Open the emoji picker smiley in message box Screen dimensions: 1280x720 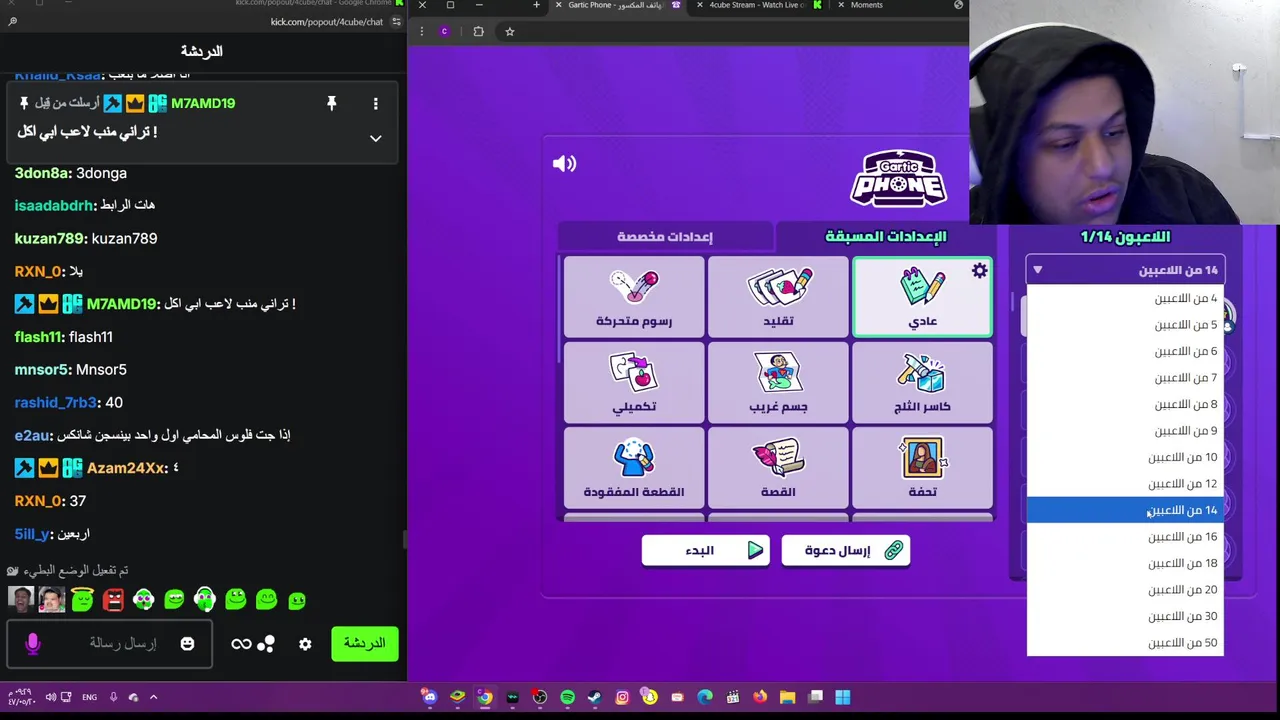[187, 644]
